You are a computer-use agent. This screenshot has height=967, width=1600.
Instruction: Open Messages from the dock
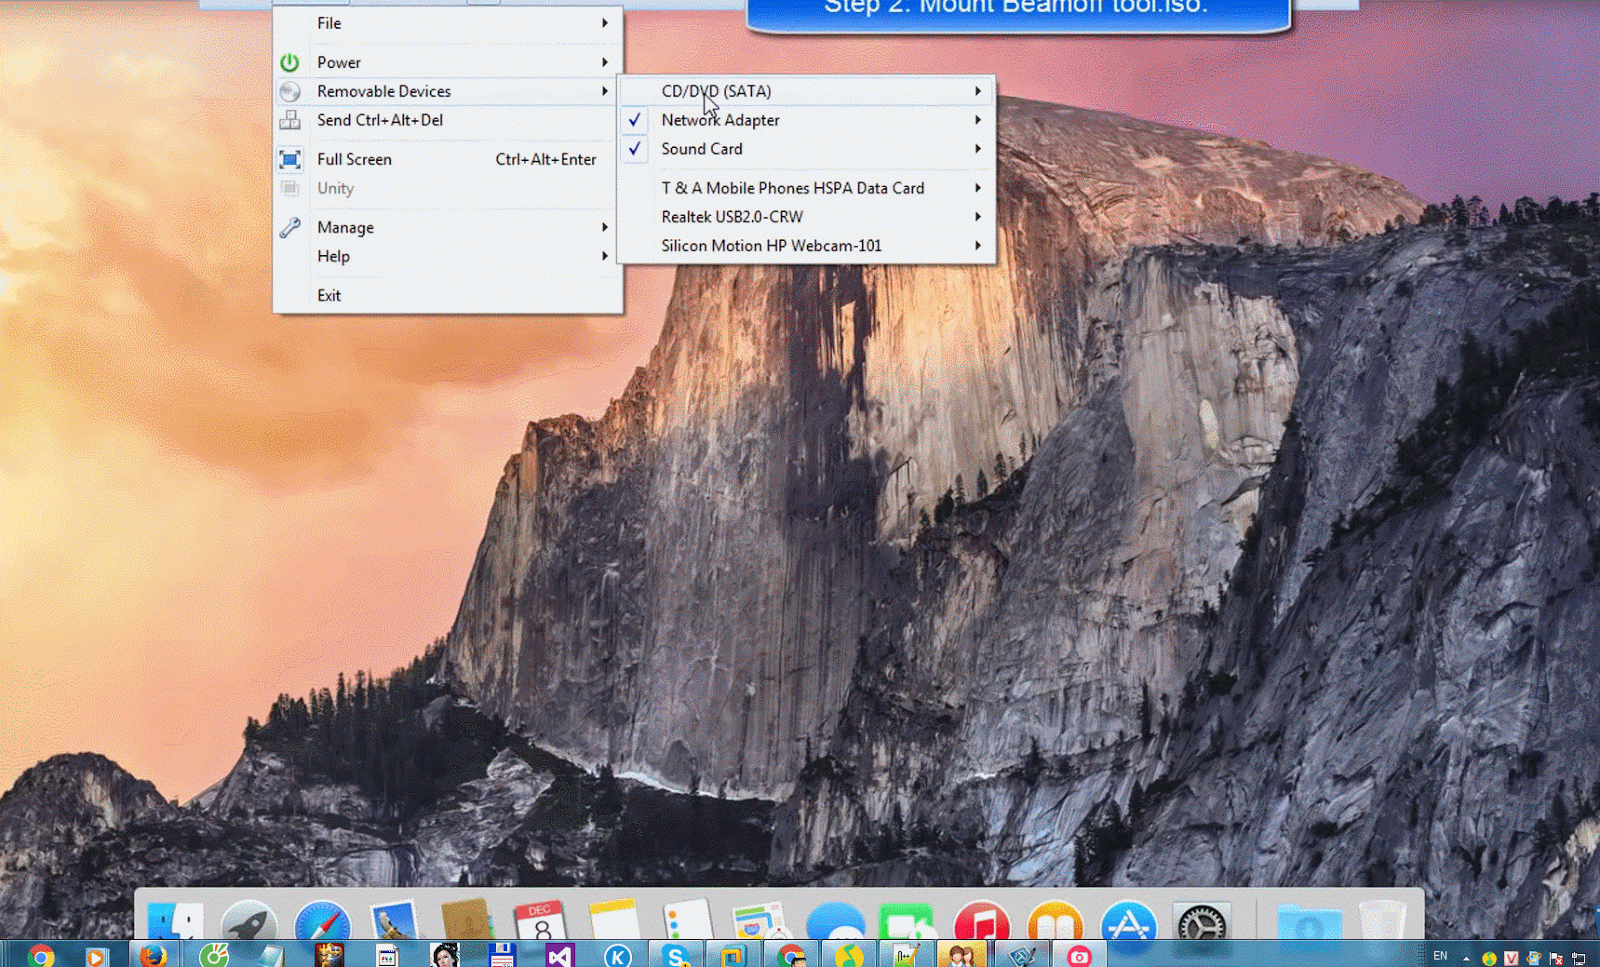coord(835,922)
